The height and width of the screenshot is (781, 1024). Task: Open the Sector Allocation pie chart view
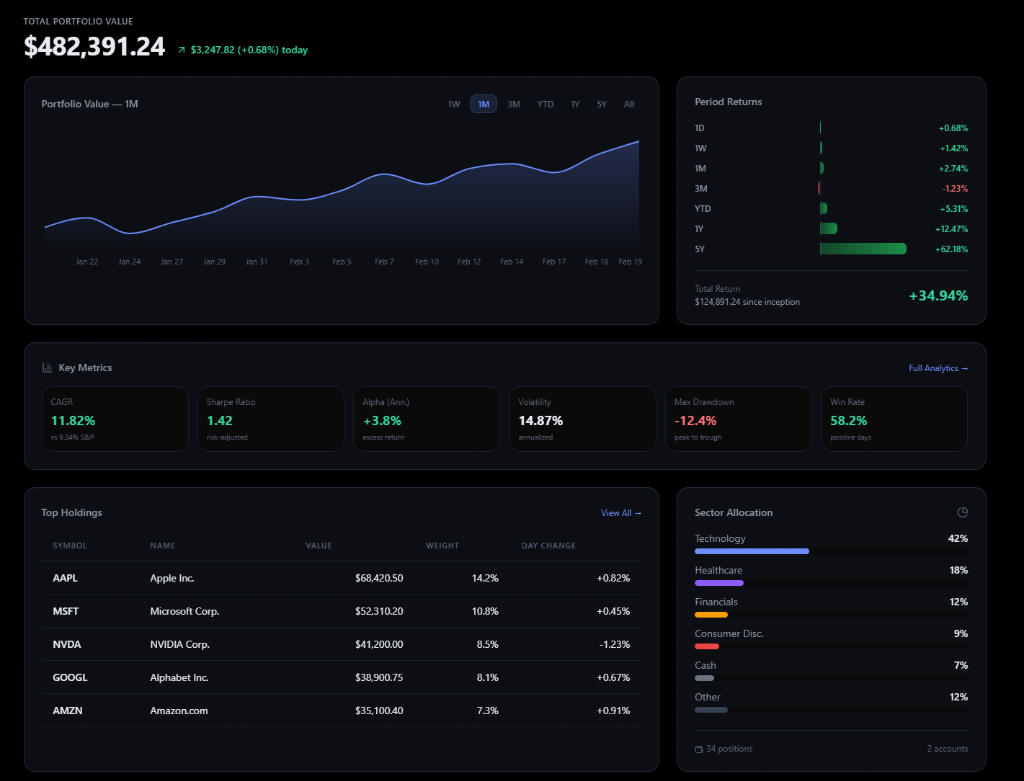pos(962,512)
